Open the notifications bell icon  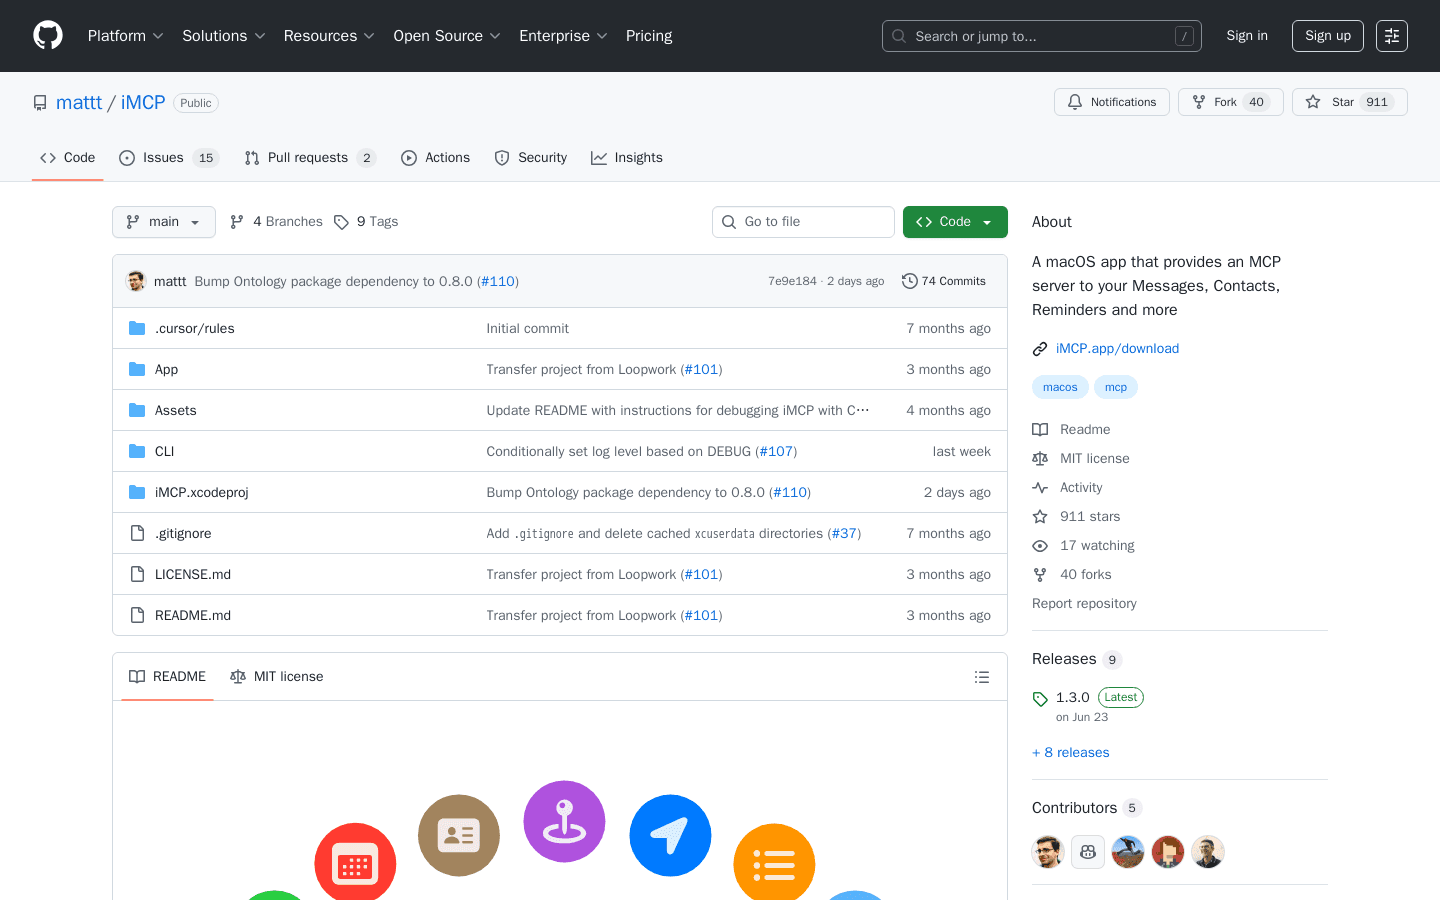[1075, 101]
